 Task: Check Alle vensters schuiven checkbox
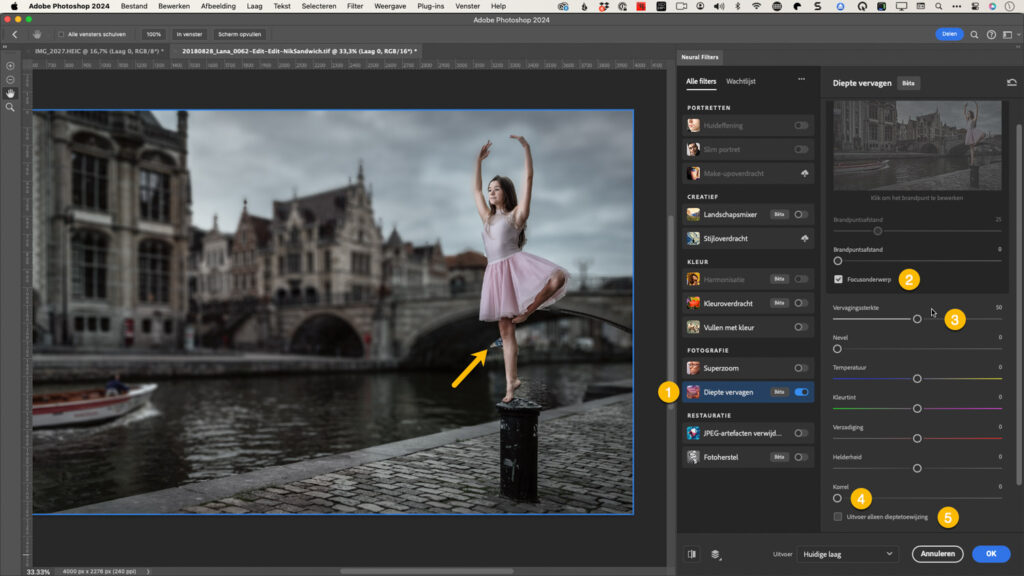(61, 35)
